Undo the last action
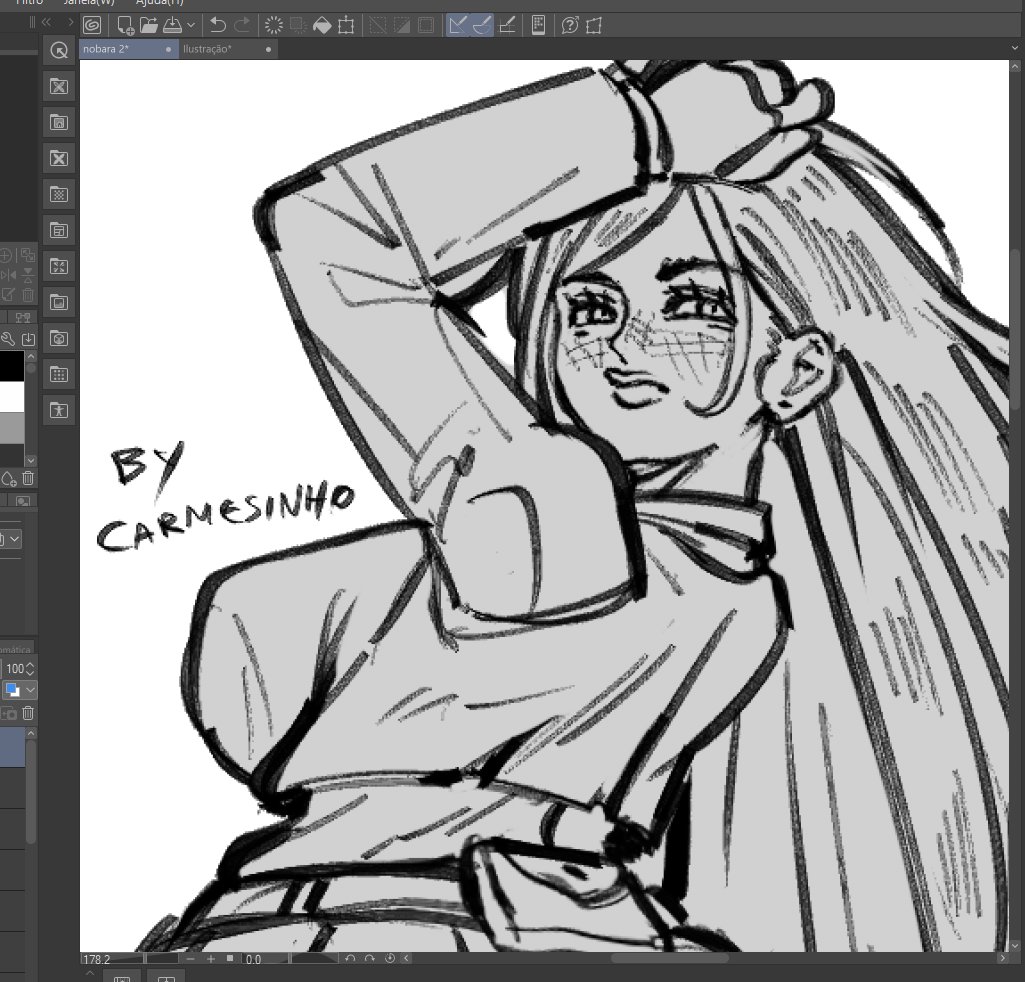Screen dimensions: 1025x982 [218, 25]
